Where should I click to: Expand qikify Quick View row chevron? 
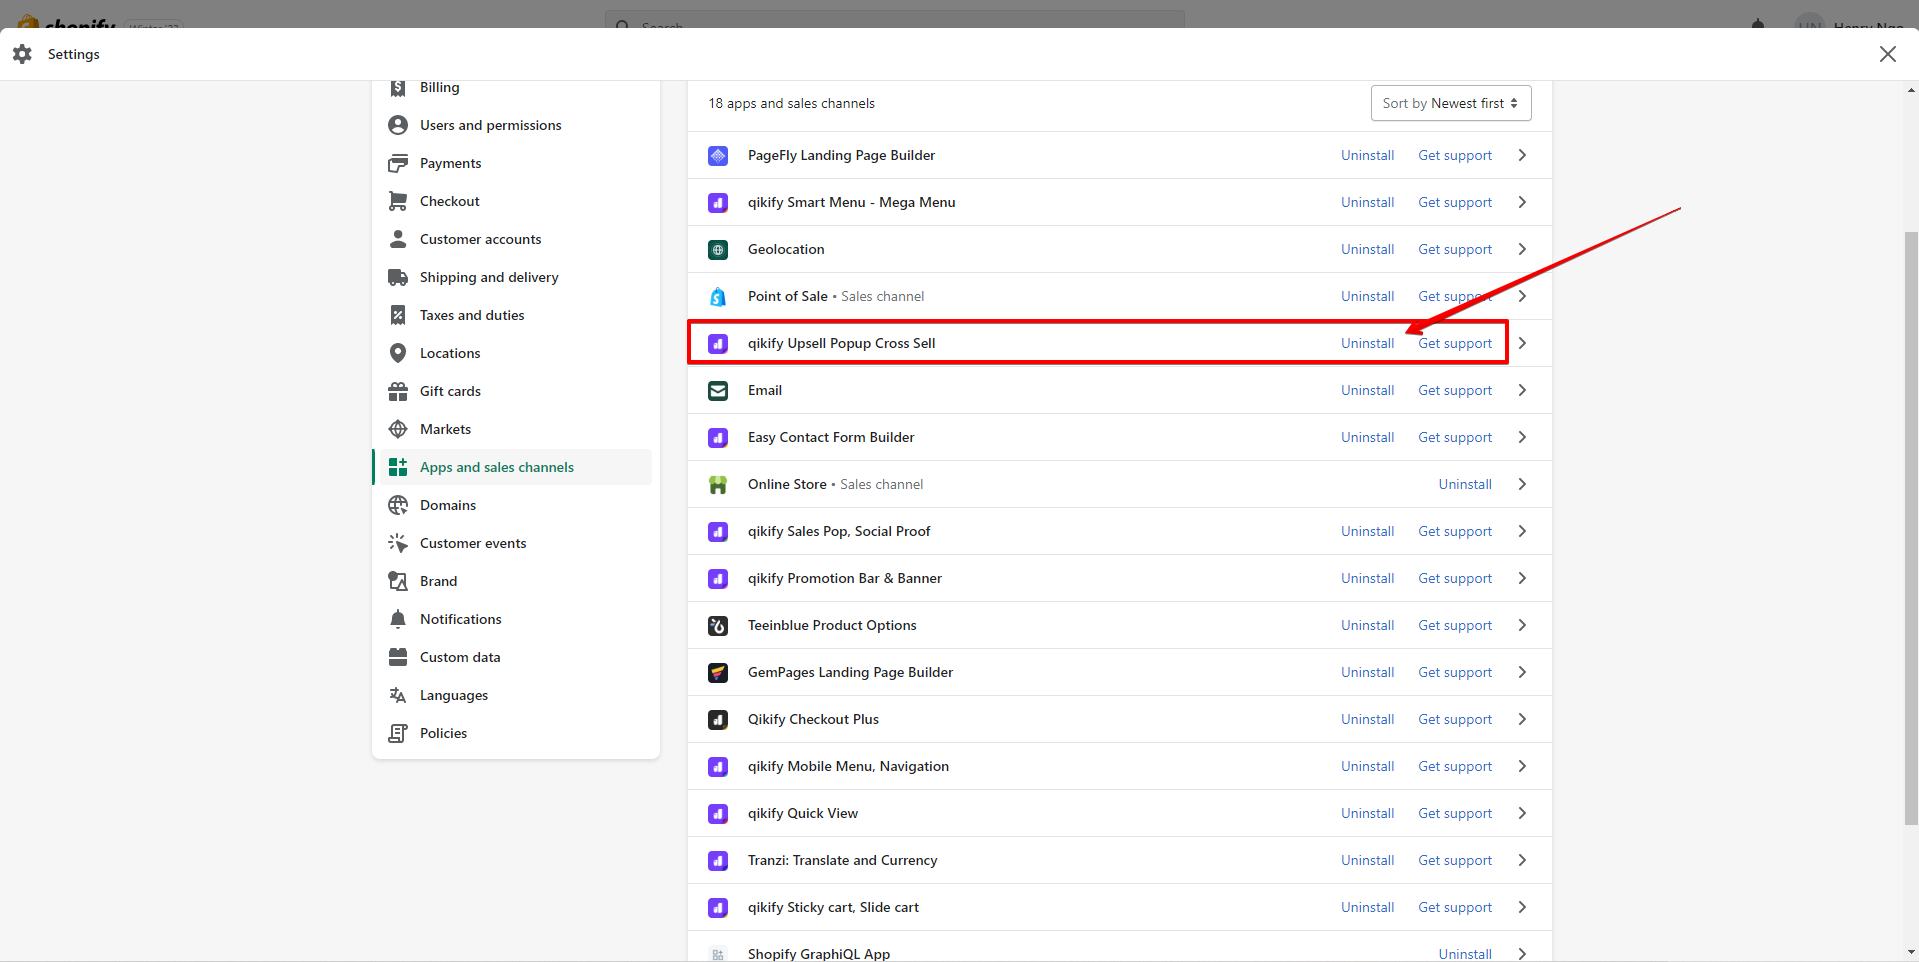[1522, 813]
